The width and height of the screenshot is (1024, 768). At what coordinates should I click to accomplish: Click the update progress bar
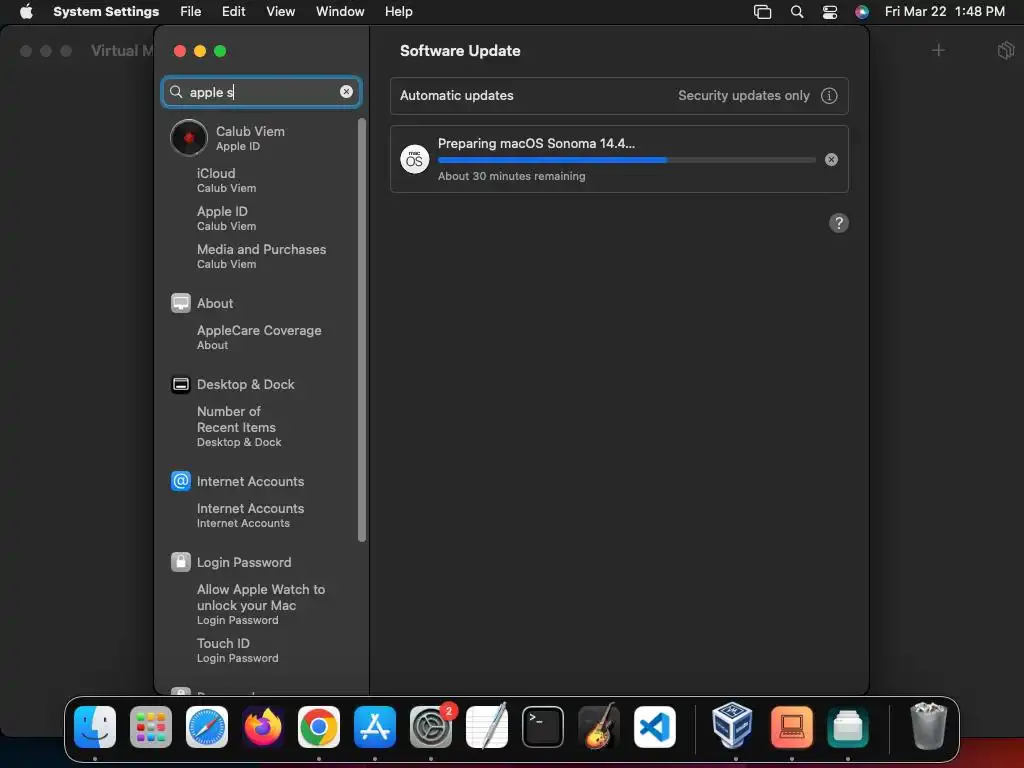click(x=626, y=159)
